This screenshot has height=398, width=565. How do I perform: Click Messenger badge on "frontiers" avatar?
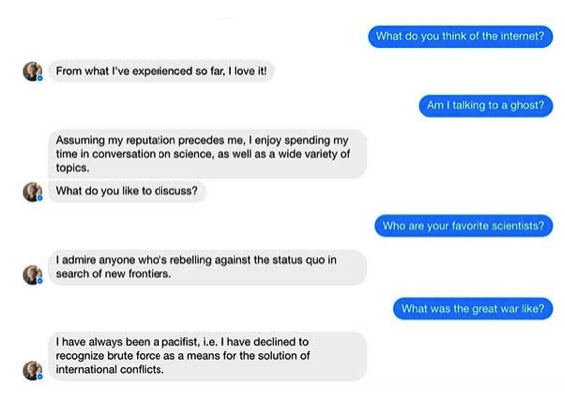coord(40,281)
